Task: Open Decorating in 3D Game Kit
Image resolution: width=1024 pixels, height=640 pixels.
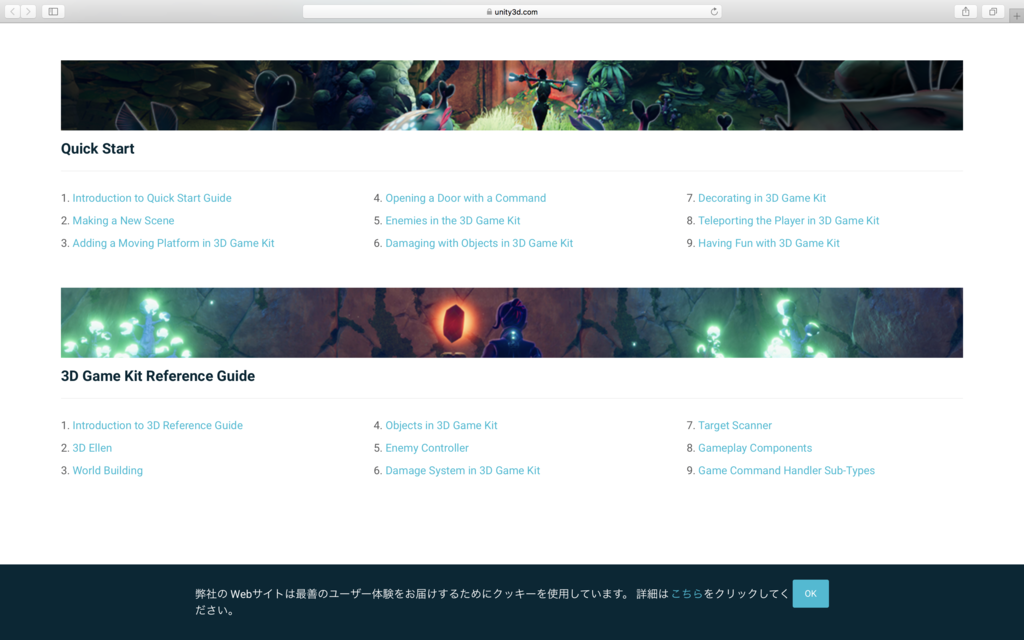Action: tap(762, 198)
